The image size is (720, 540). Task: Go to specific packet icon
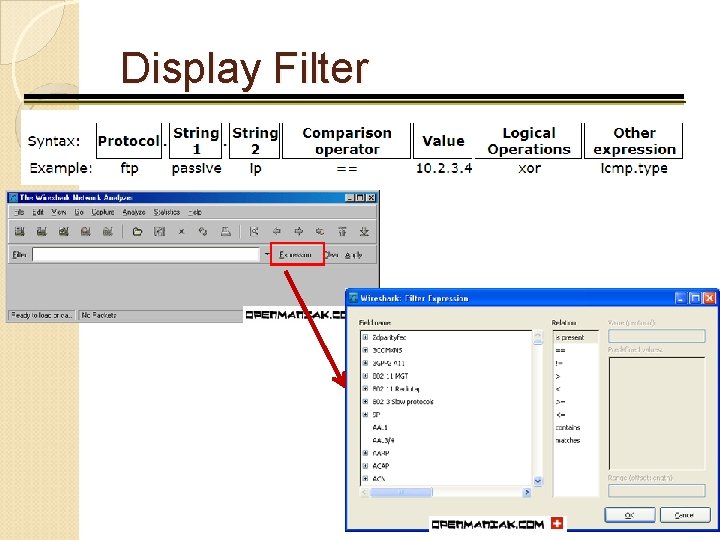tap(320, 231)
